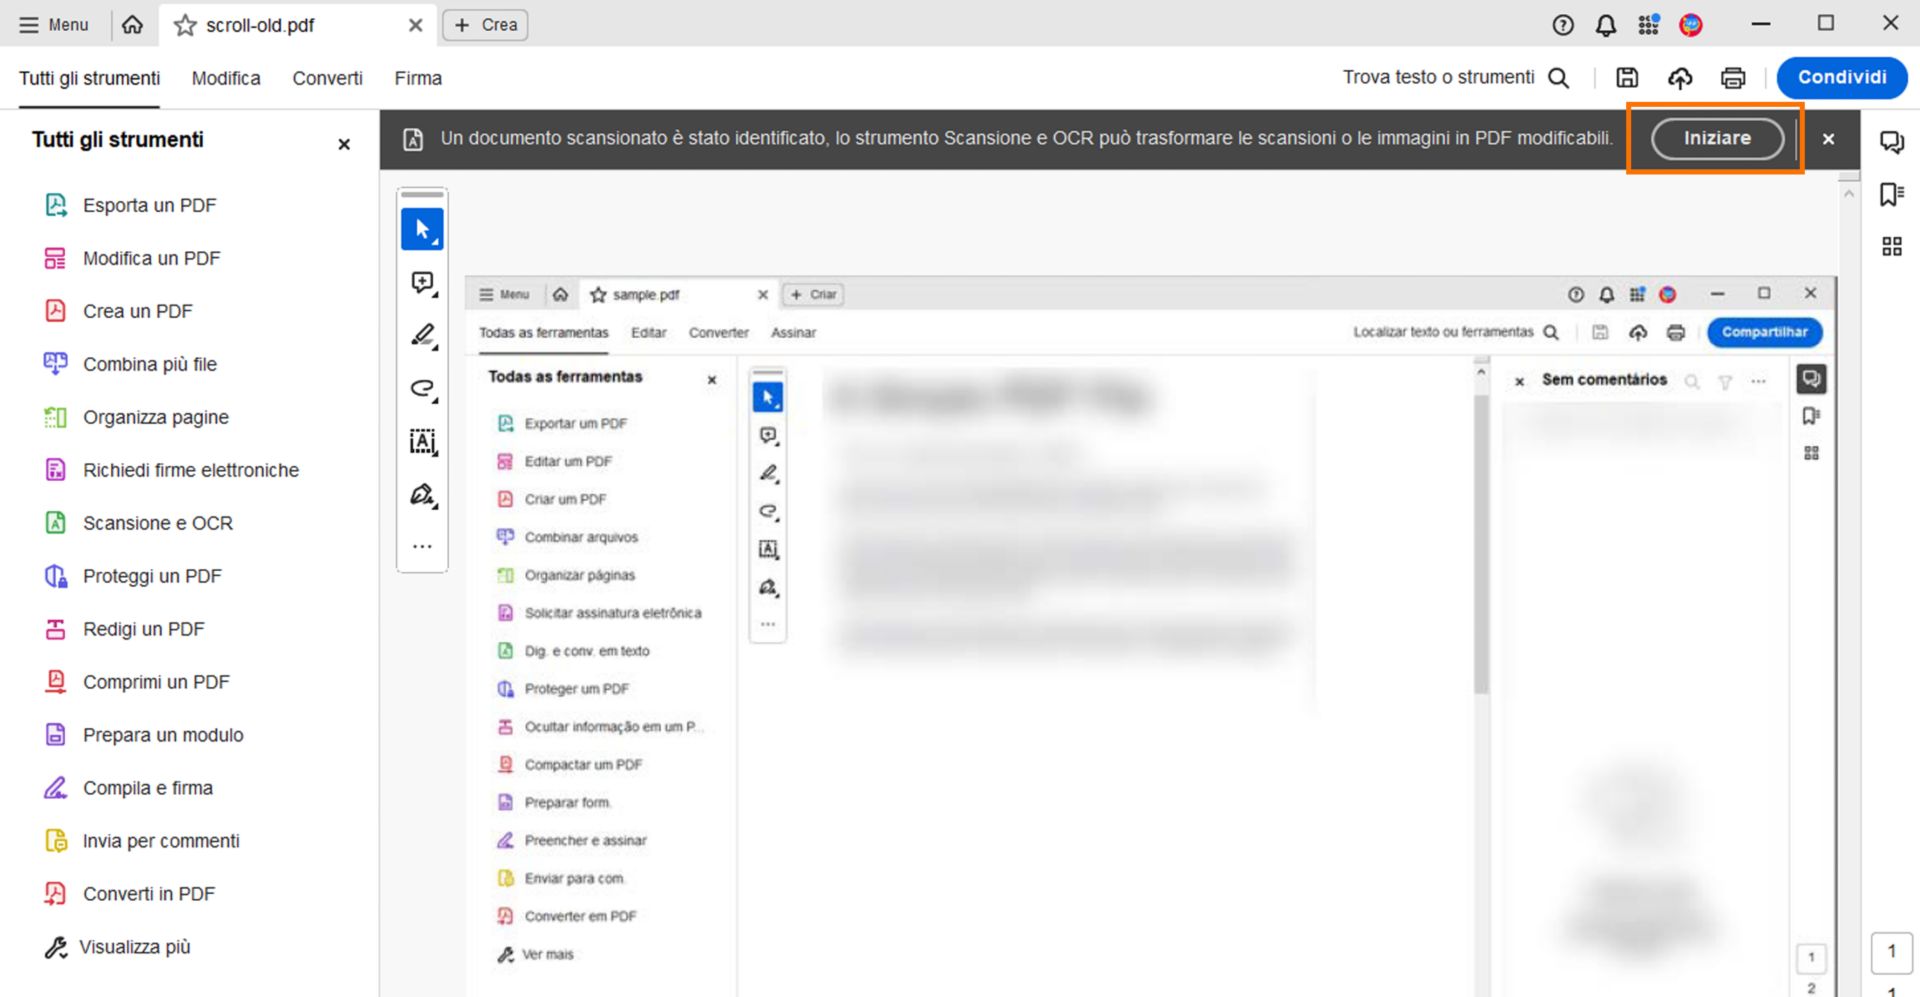This screenshot has width=1920, height=997.
Task: Expand Visualizza più tools
Action: (117, 947)
